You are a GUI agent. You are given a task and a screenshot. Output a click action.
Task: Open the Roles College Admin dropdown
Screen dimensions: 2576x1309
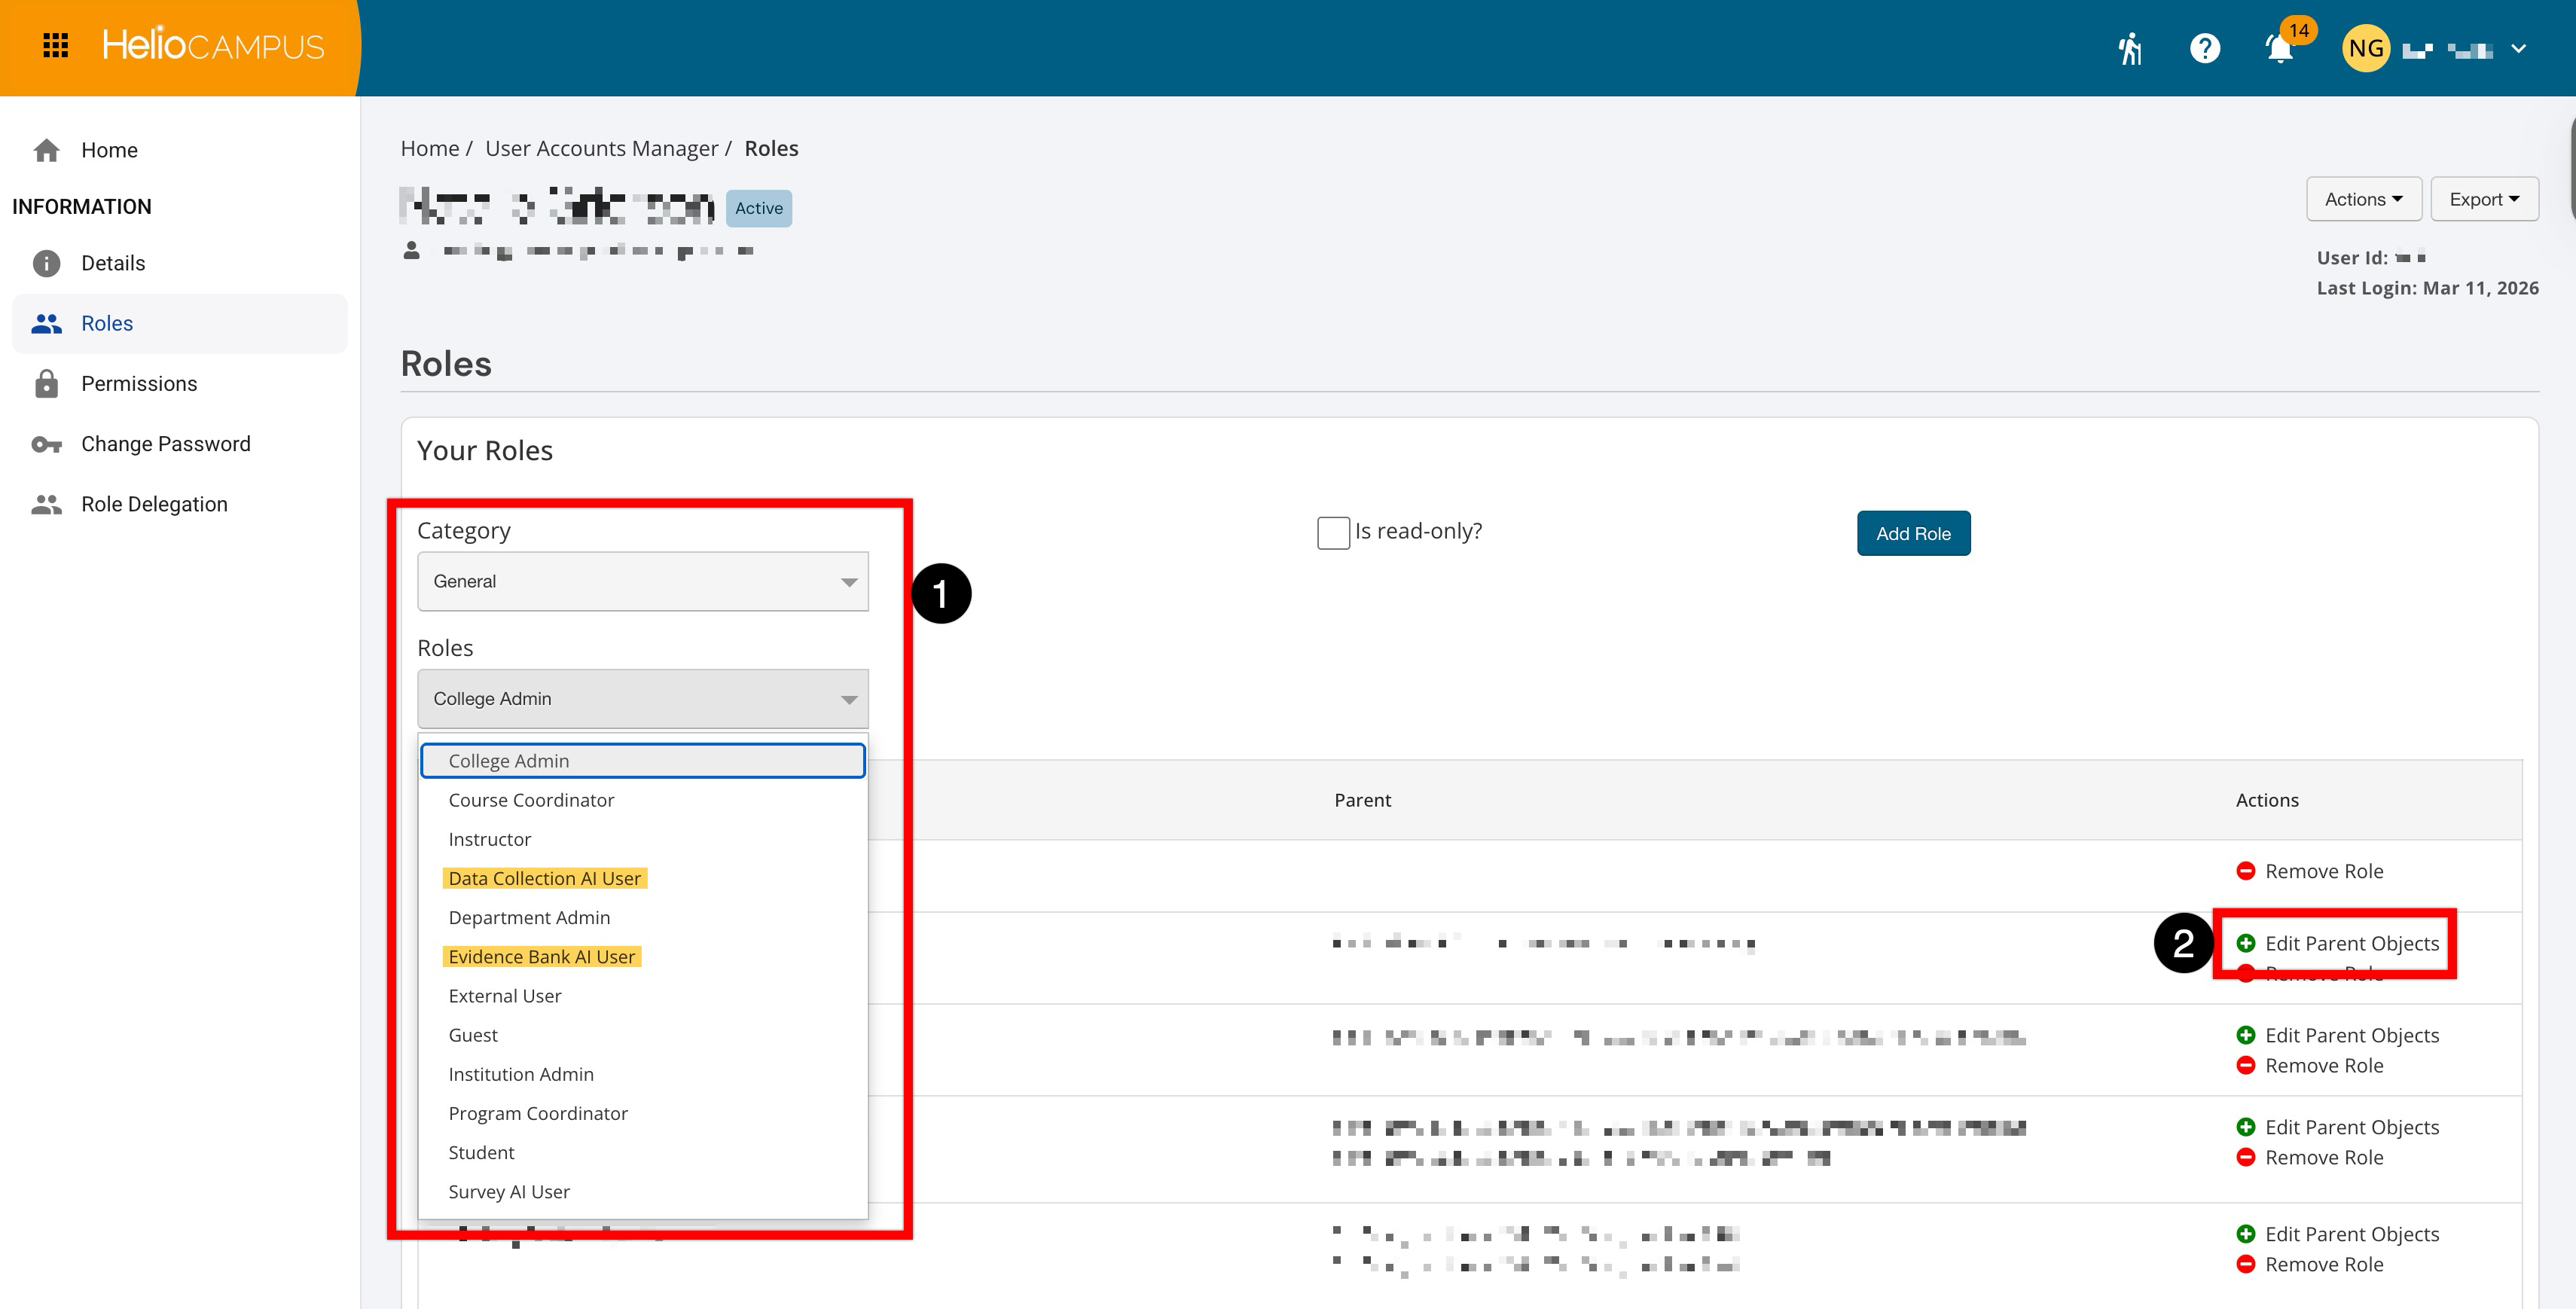642,698
